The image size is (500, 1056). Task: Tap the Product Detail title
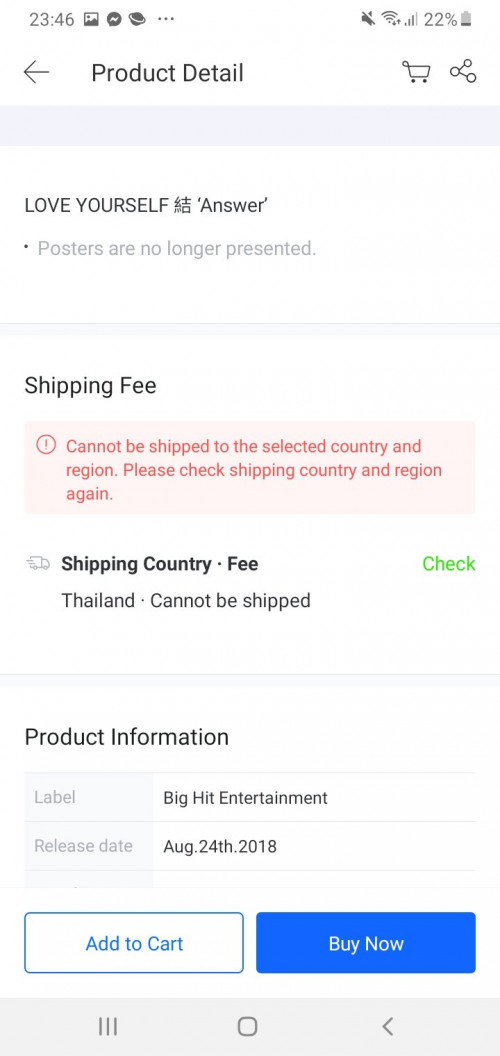[x=167, y=73]
